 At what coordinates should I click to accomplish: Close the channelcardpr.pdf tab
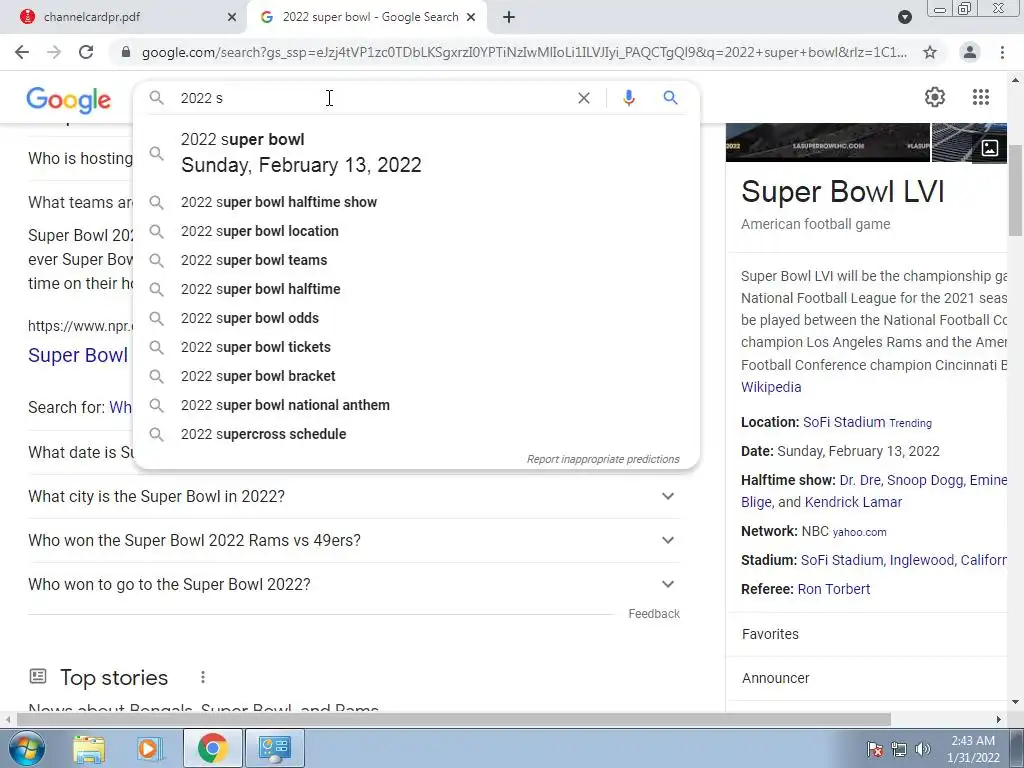[x=232, y=17]
